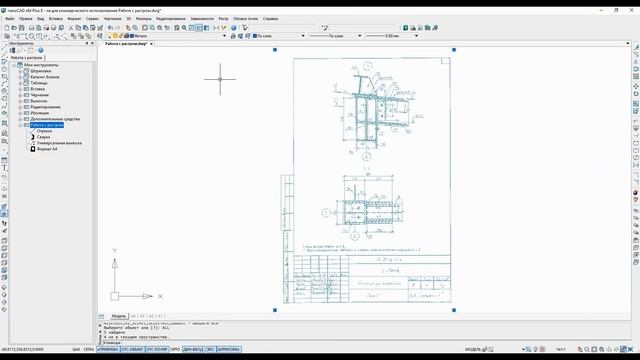
Task: Click the Cut scissors icon
Action: pos(71,28)
